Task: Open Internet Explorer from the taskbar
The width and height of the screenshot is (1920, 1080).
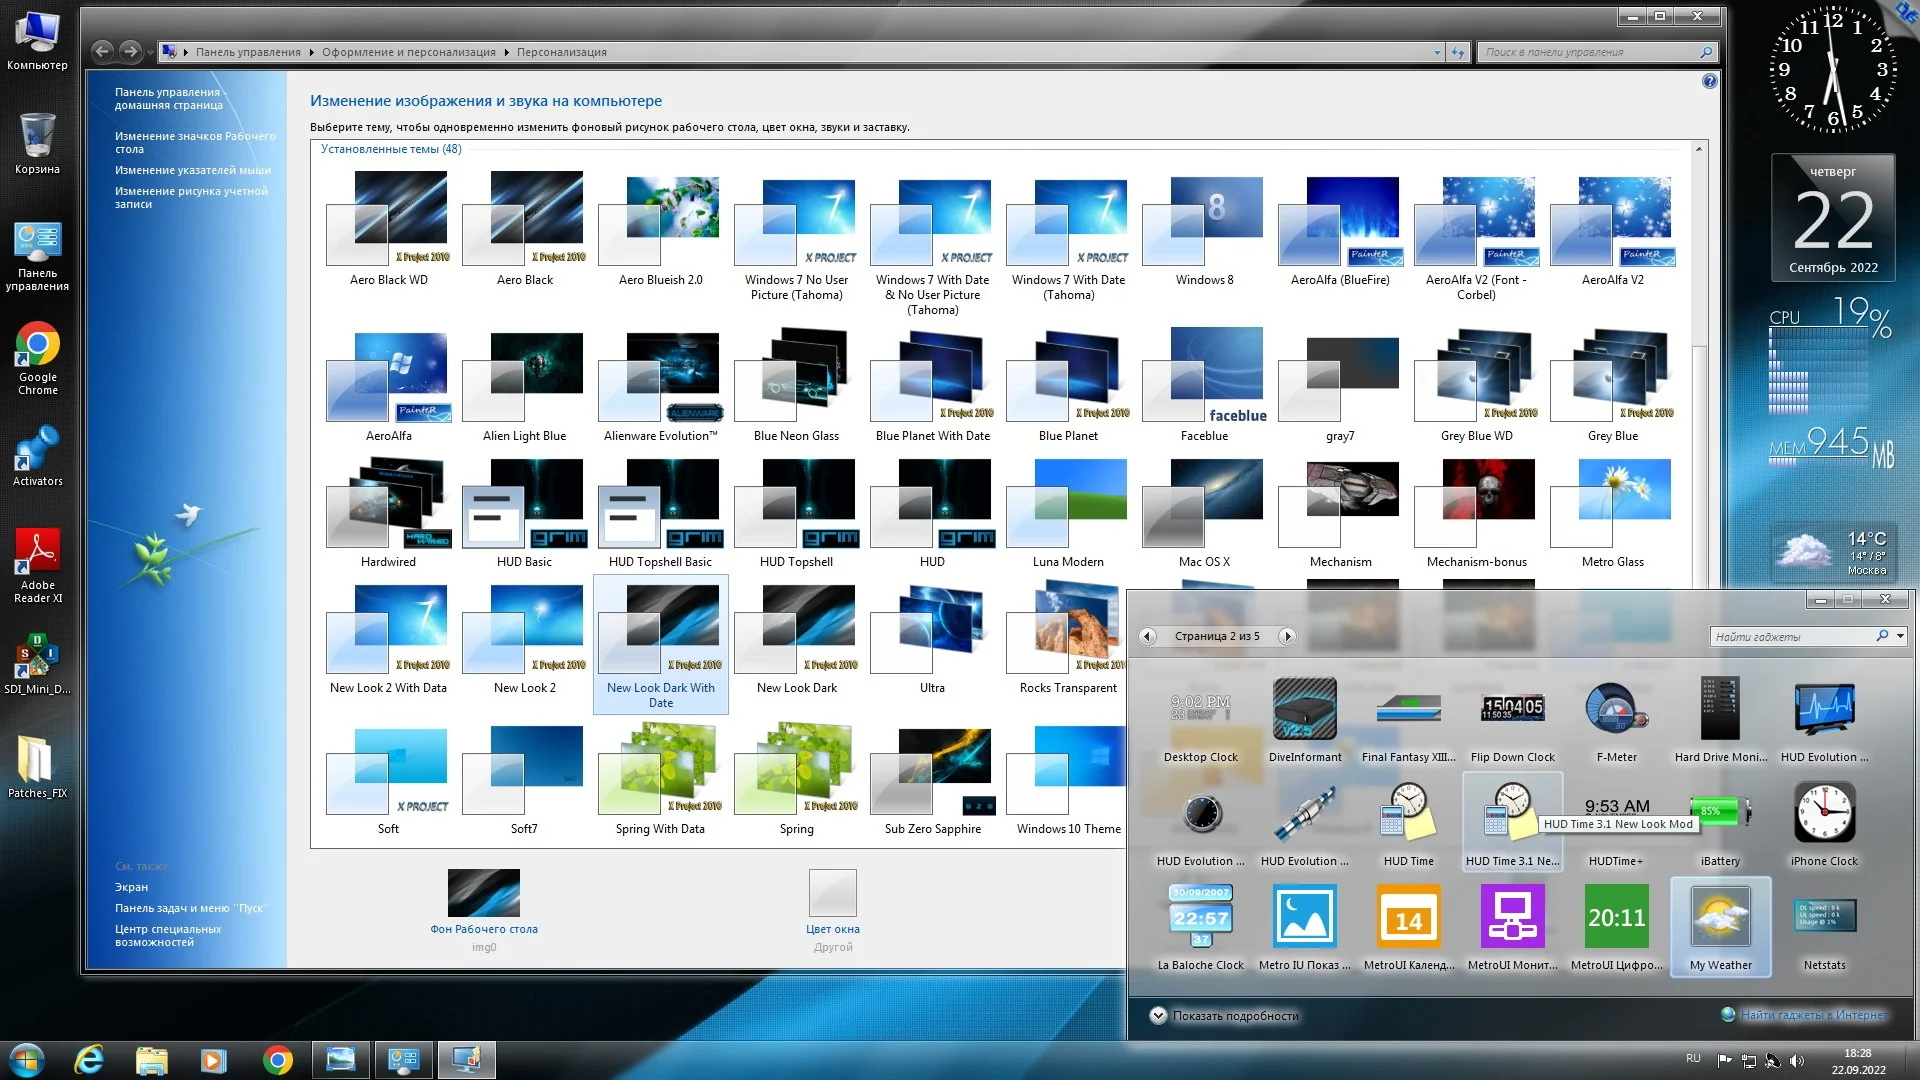Action: pos(90,1060)
